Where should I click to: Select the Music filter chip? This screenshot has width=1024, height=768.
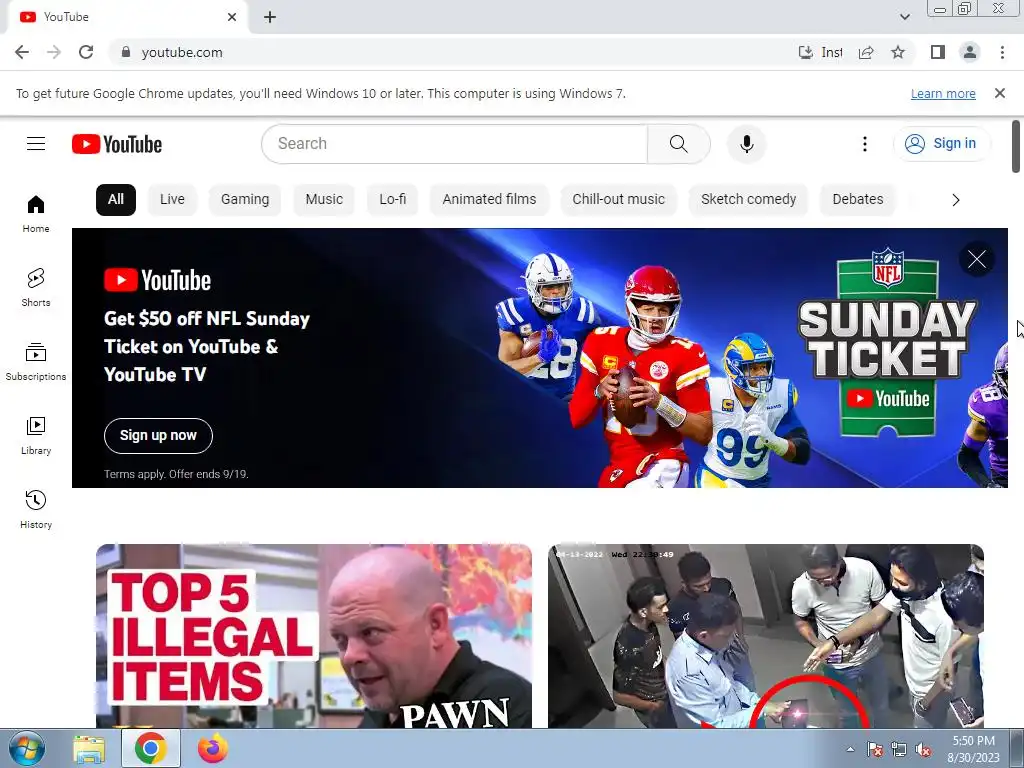click(324, 200)
